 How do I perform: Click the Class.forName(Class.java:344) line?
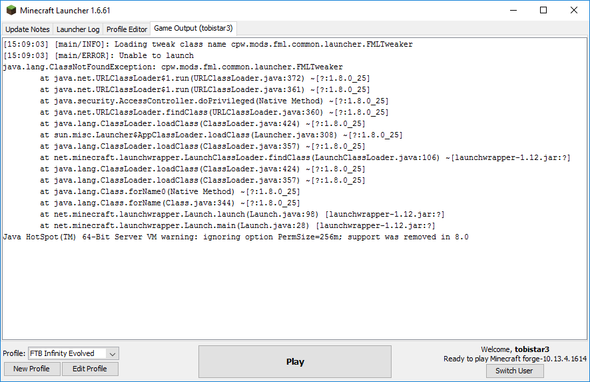[170, 203]
